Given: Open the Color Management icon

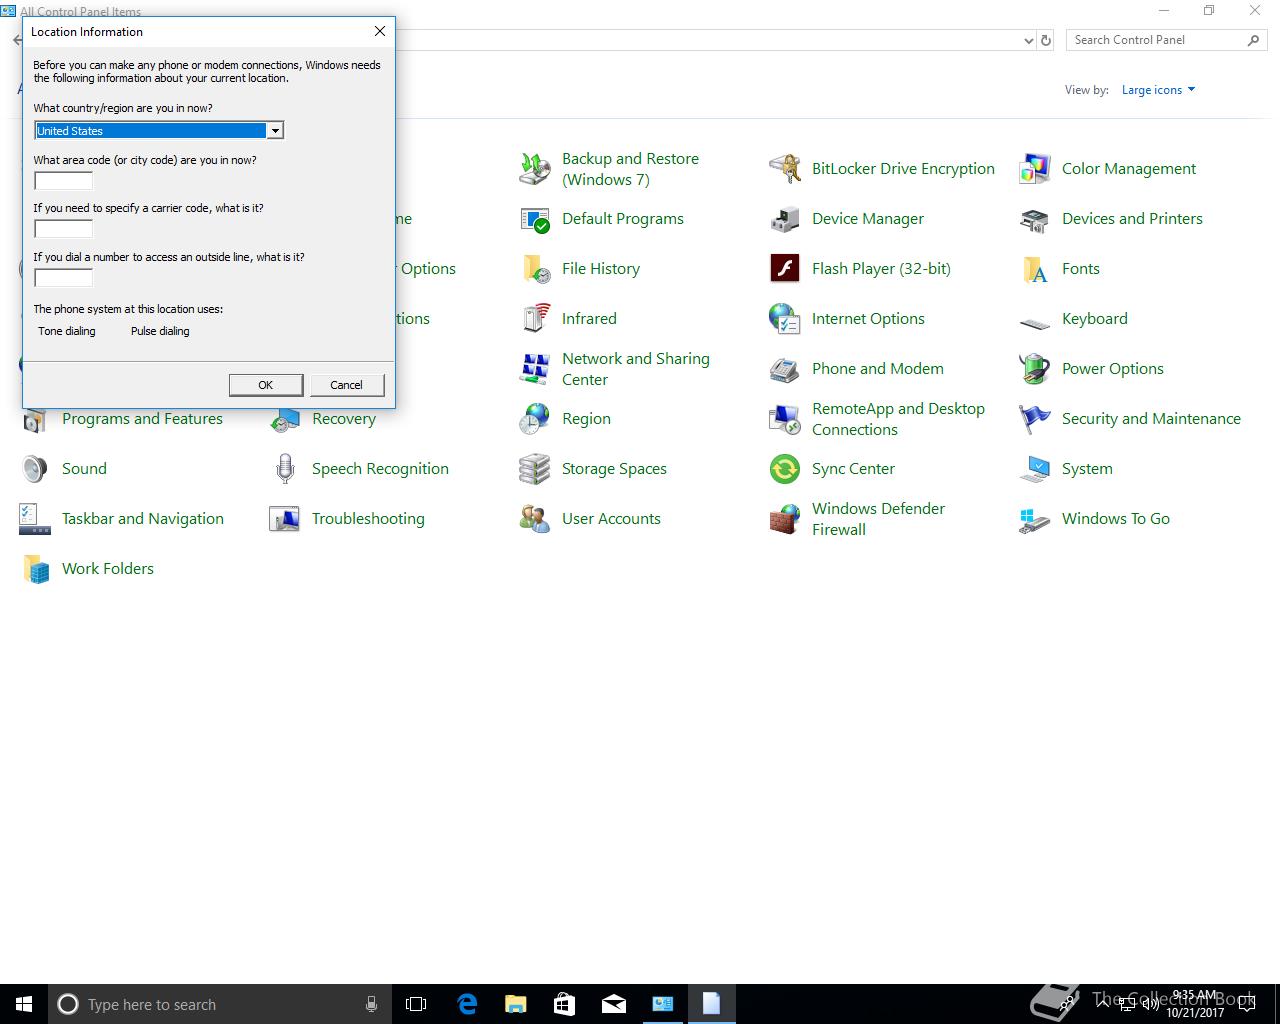Looking at the screenshot, I should tap(1035, 169).
